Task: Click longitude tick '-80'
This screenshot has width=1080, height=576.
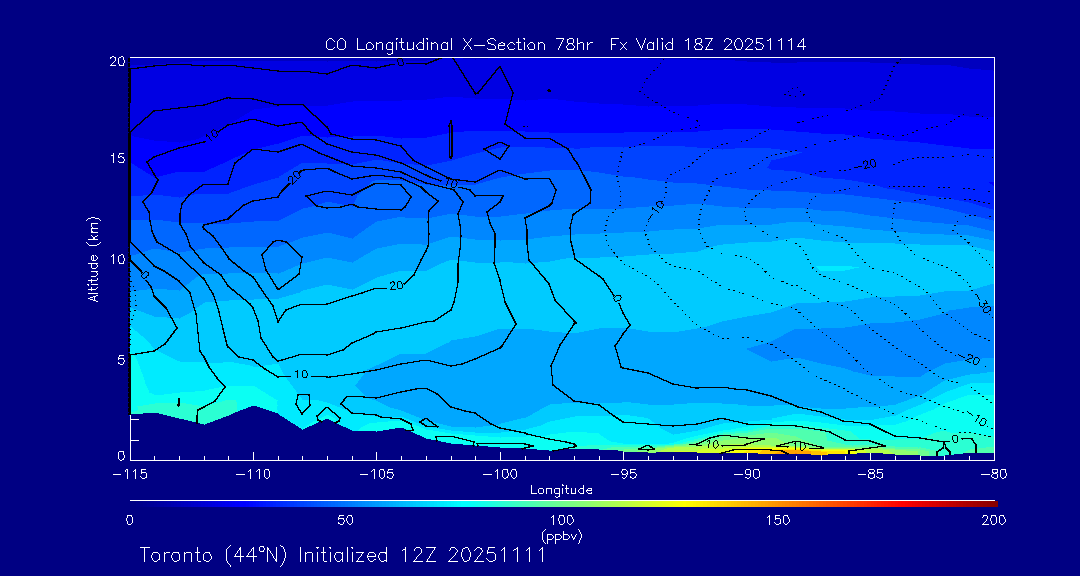Action: [x=994, y=475]
